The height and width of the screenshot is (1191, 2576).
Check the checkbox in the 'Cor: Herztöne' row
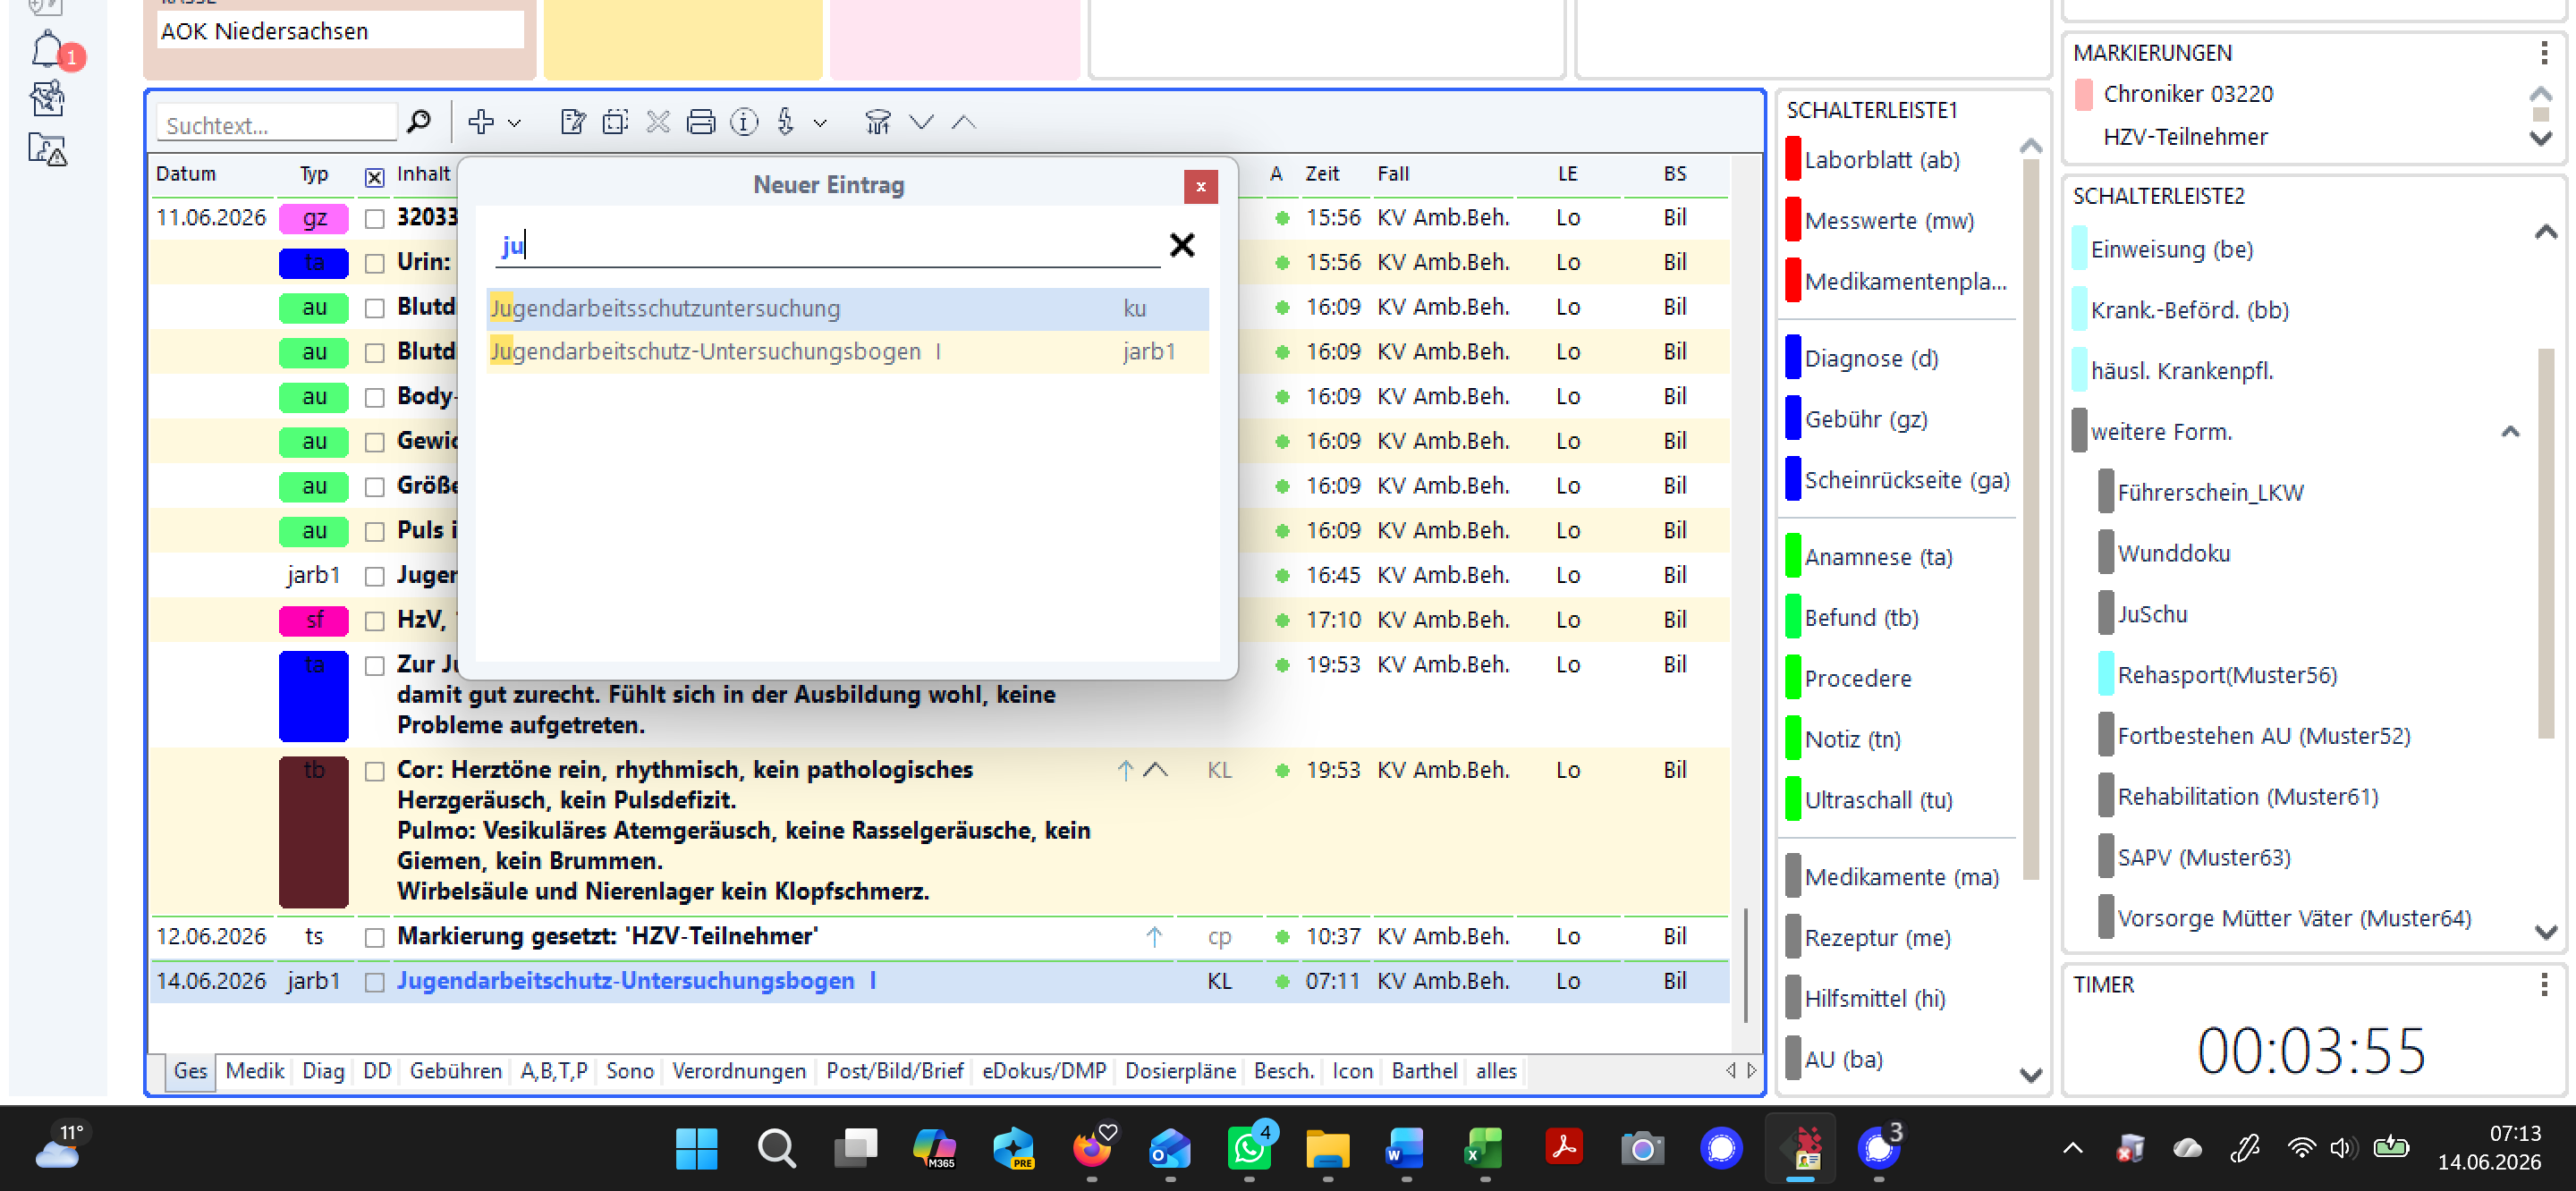374,771
